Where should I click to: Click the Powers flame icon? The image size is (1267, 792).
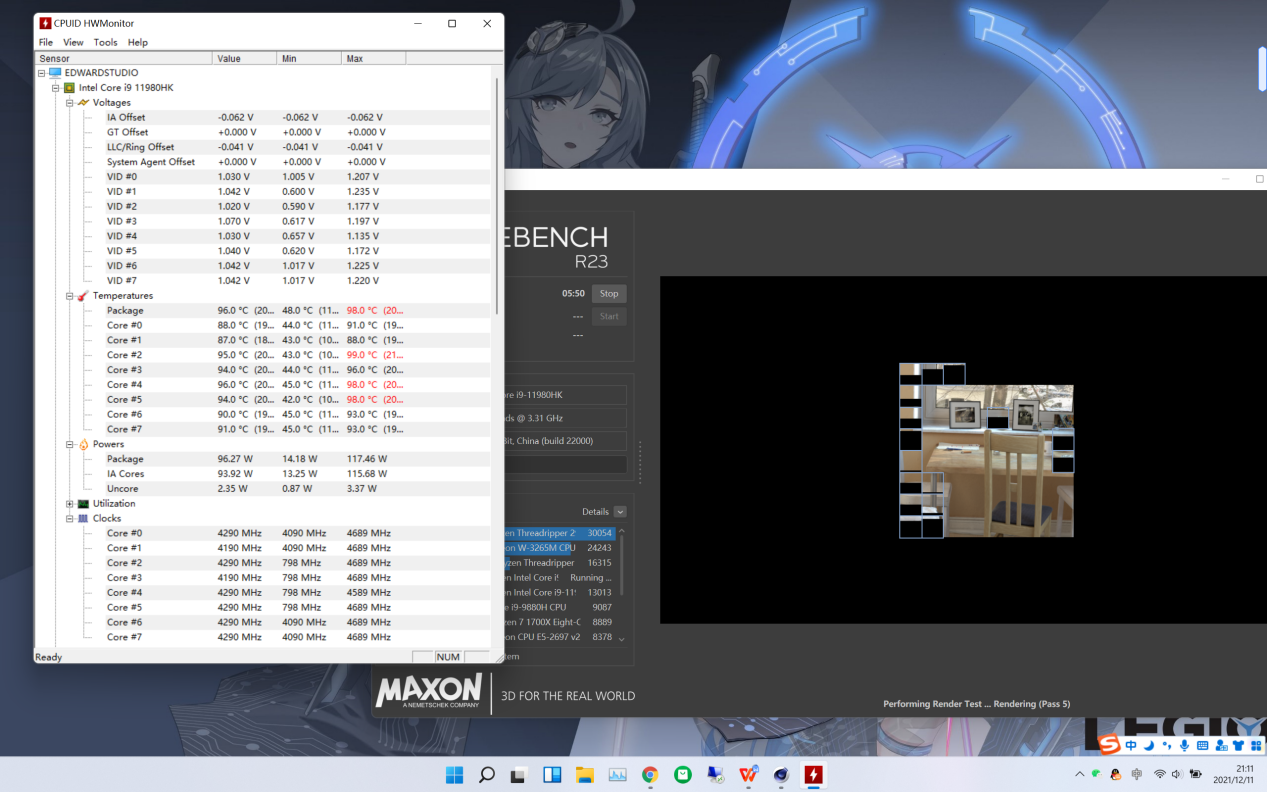coord(83,444)
